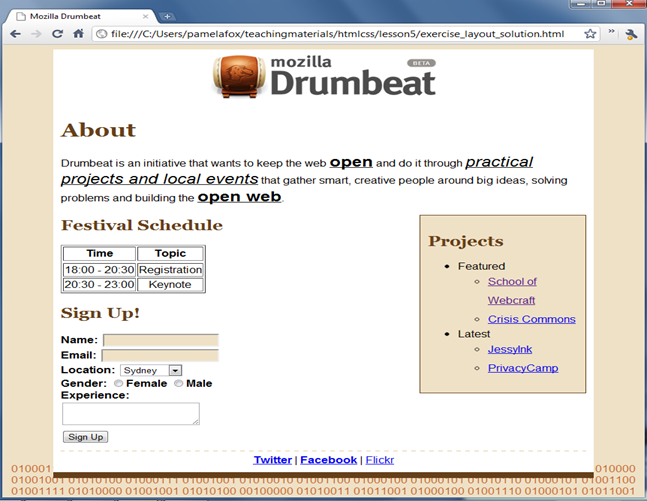Image resolution: width=647 pixels, height=501 pixels.
Task: Open the JessyInk project link
Action: 510,350
